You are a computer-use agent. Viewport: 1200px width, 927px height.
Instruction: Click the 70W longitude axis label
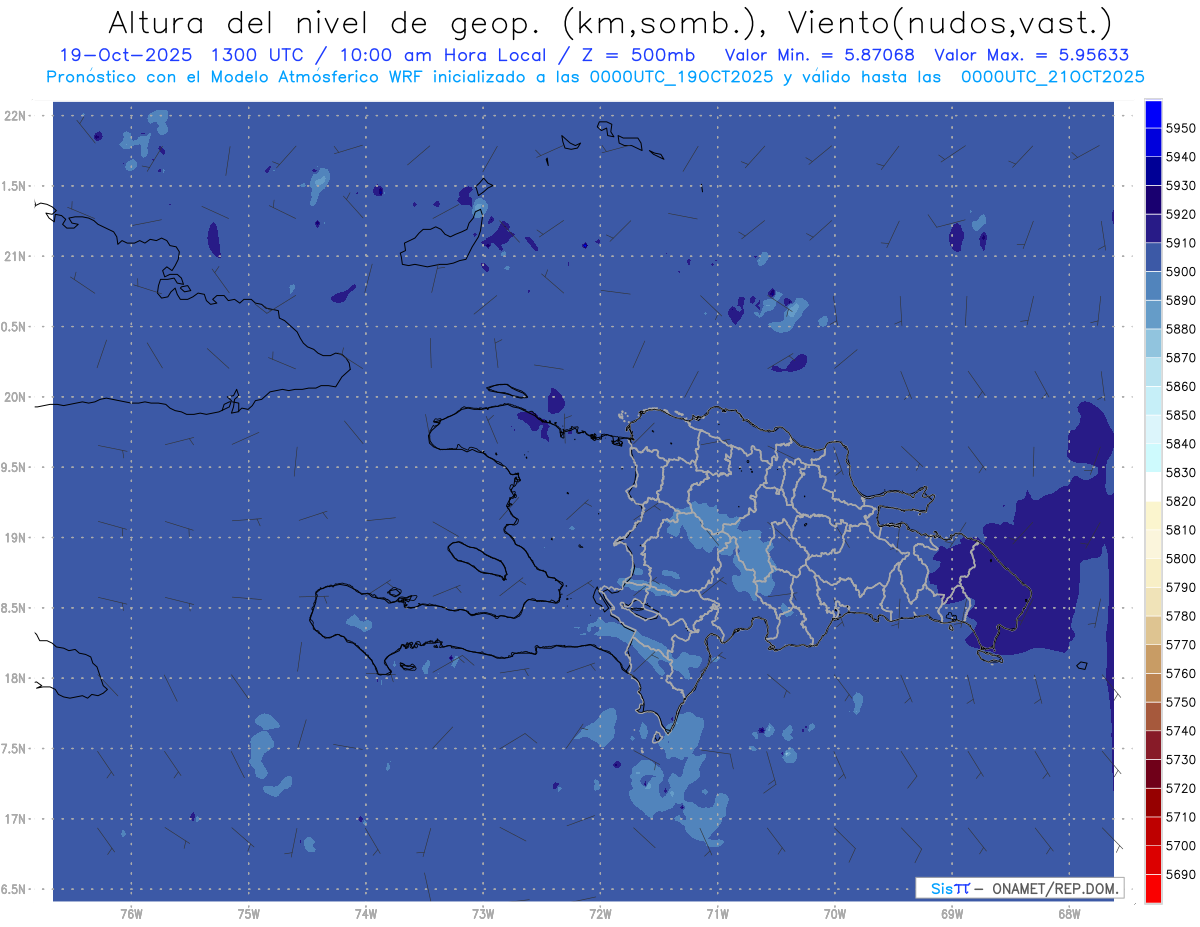(835, 914)
